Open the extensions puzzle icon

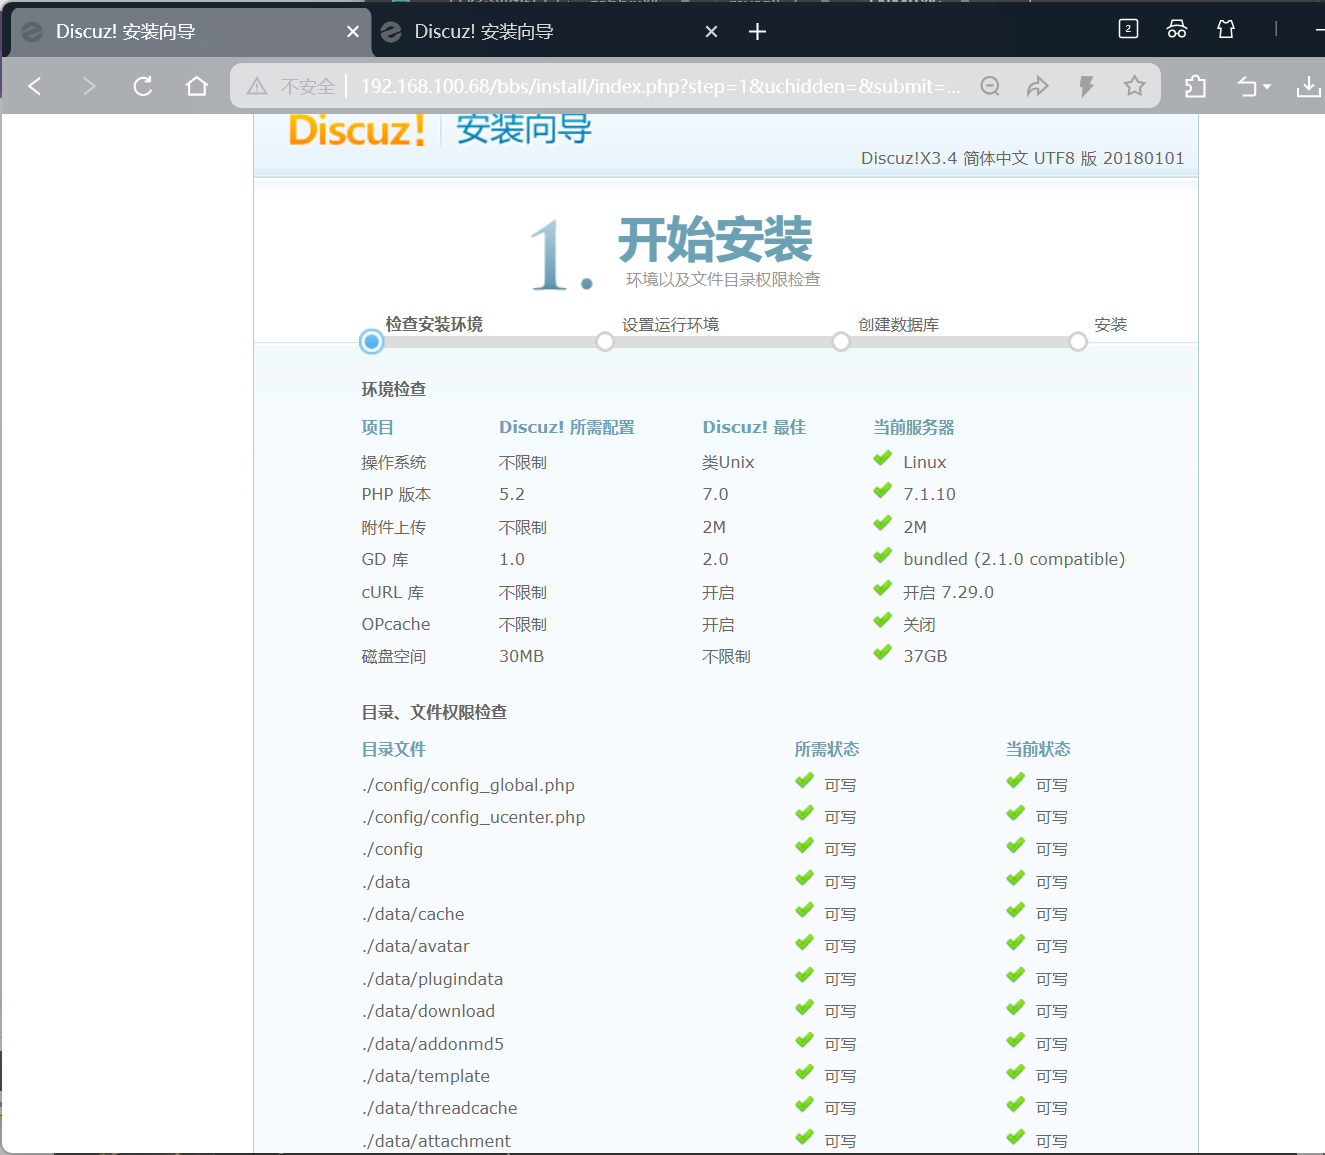(1195, 86)
